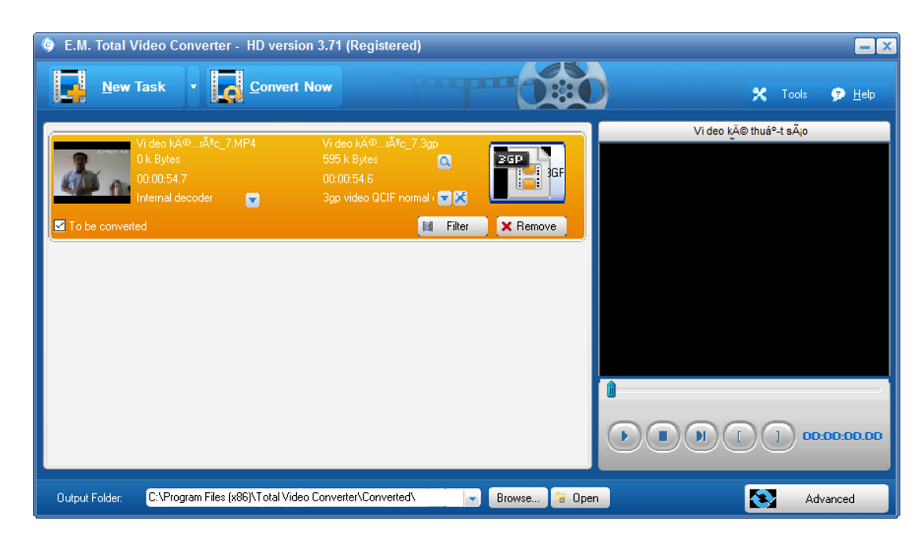Set the clip start bracket marker

point(739,436)
